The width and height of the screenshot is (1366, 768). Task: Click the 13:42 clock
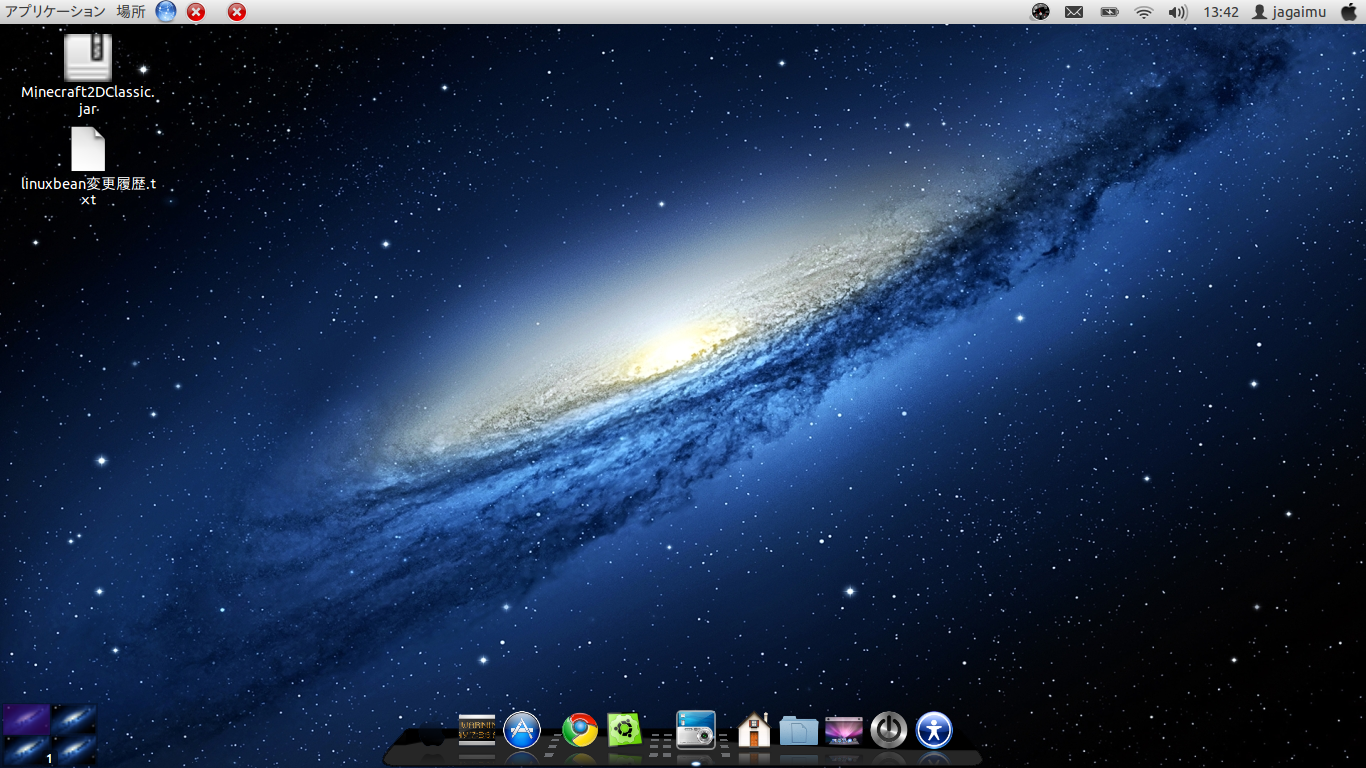coord(1221,12)
